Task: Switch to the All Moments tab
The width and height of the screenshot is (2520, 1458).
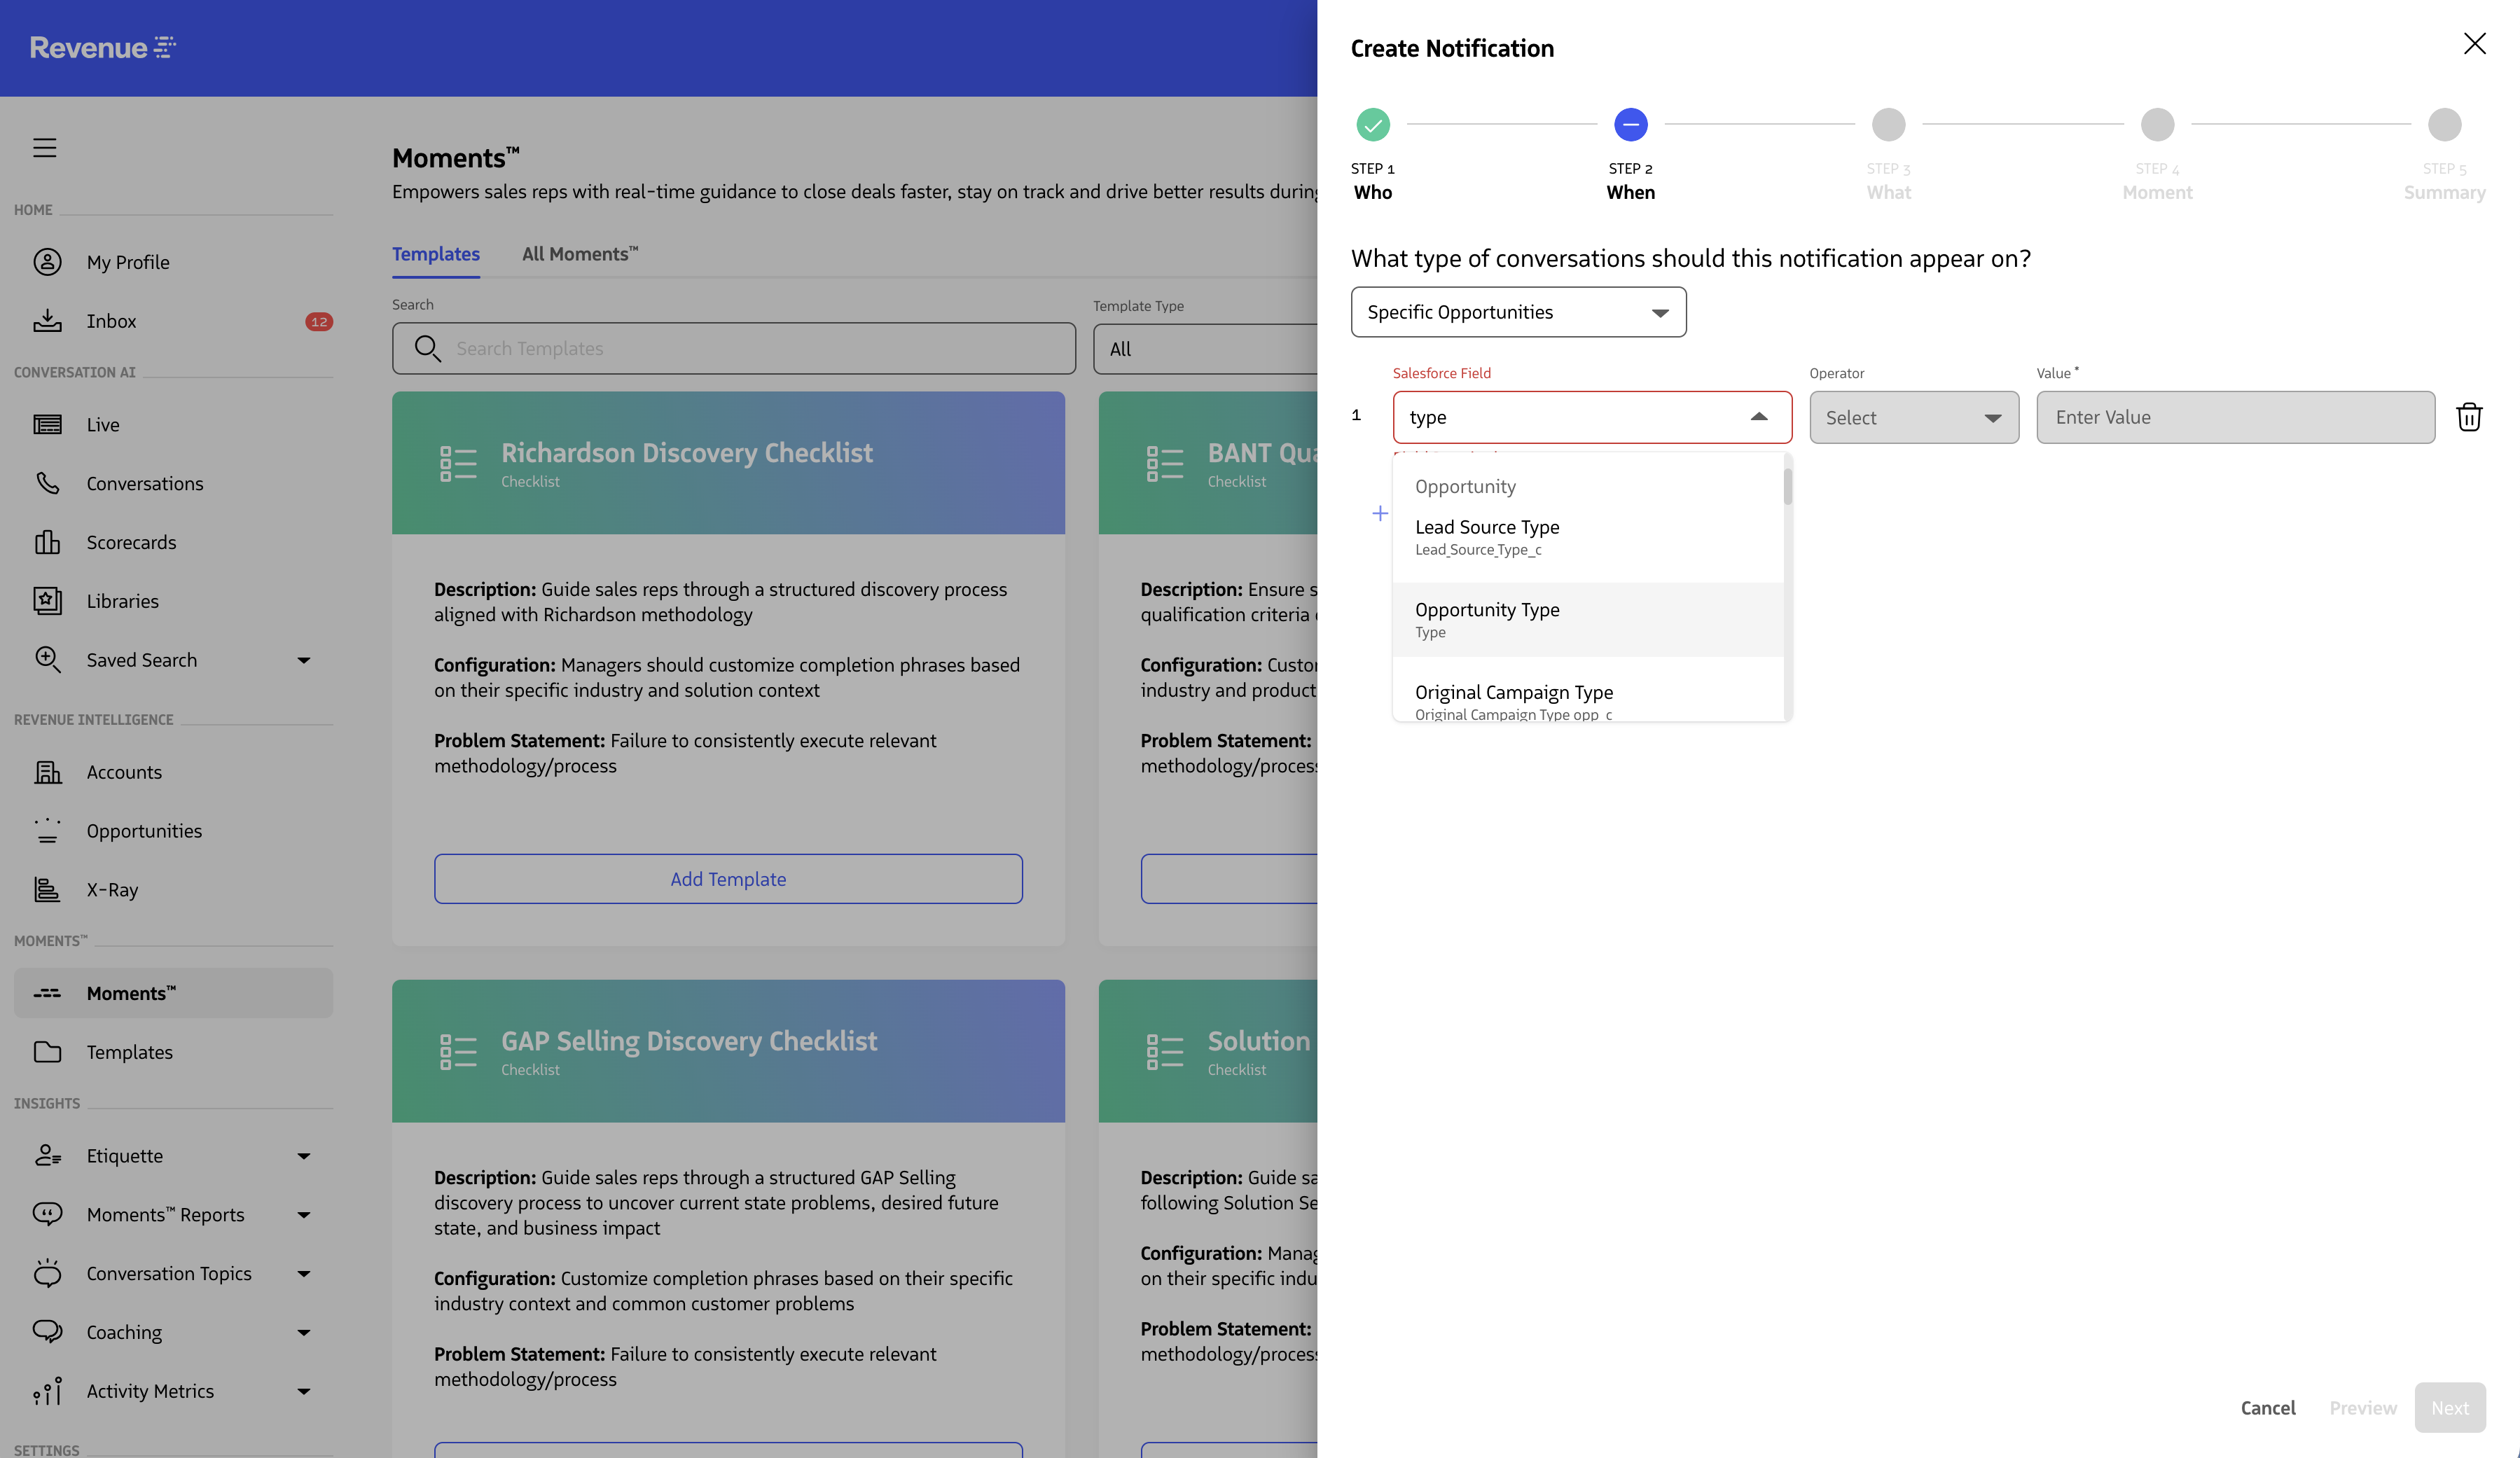Action: click(x=580, y=254)
